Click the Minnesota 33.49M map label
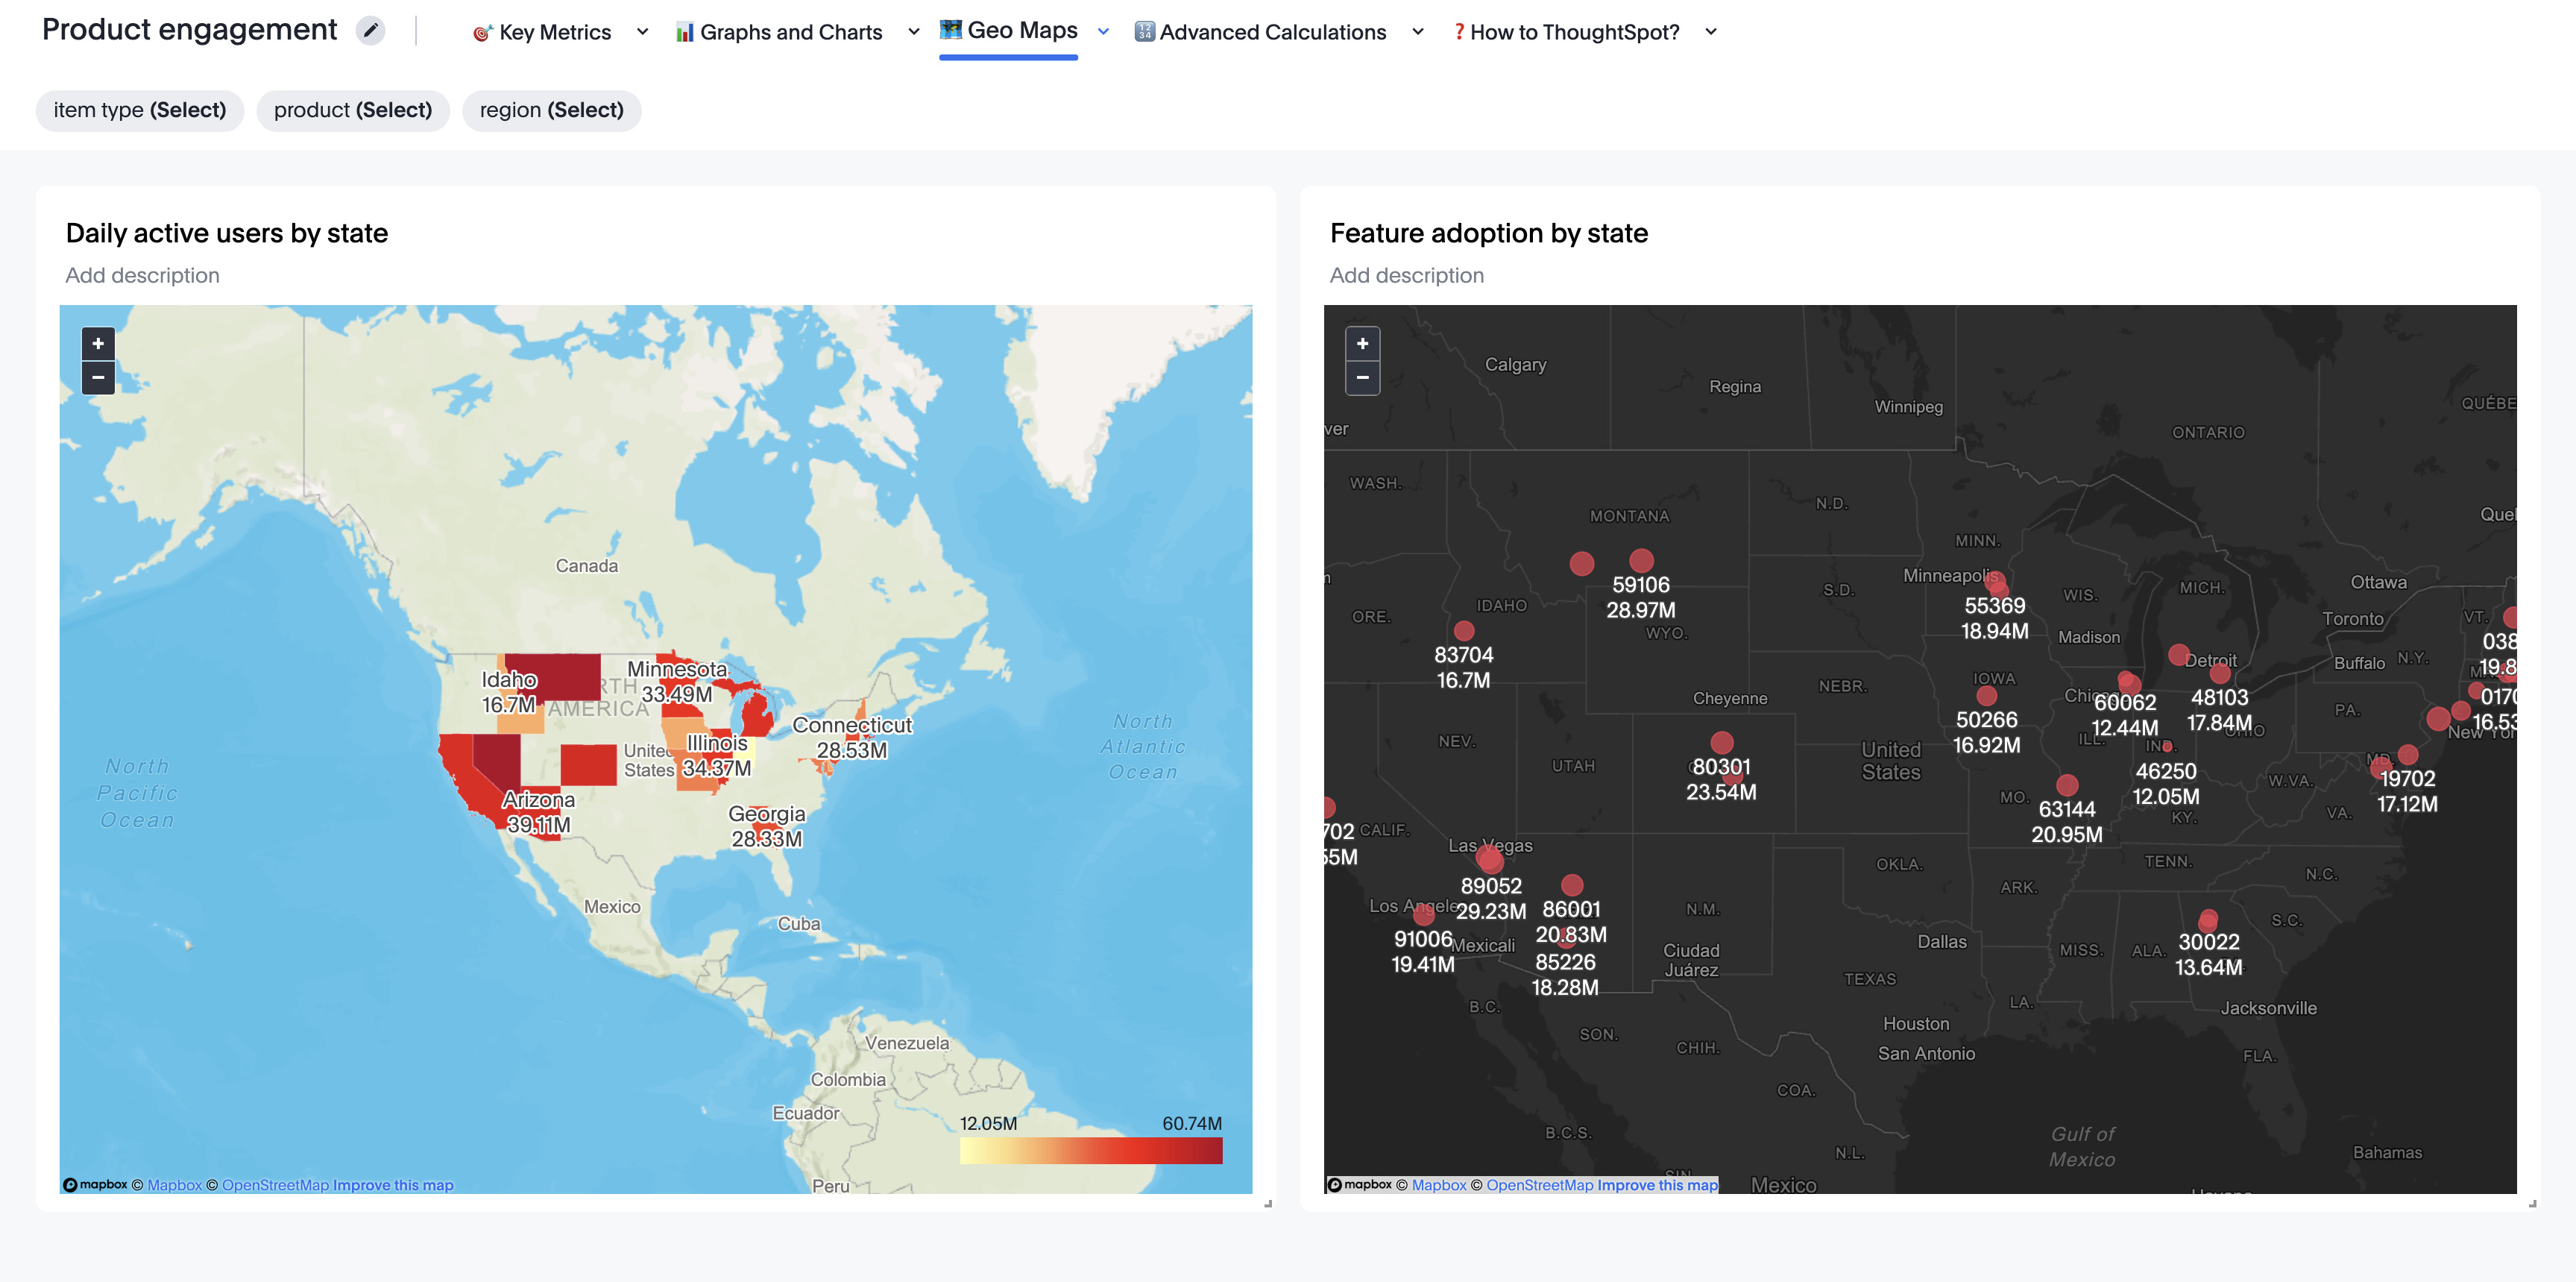Viewport: 2576px width, 1282px height. click(x=677, y=681)
